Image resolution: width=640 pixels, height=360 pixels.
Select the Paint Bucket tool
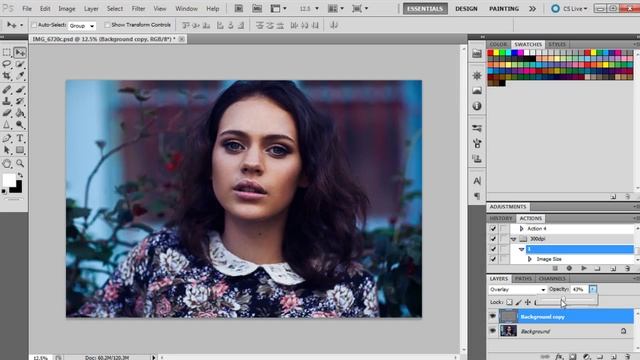[x=20, y=113]
